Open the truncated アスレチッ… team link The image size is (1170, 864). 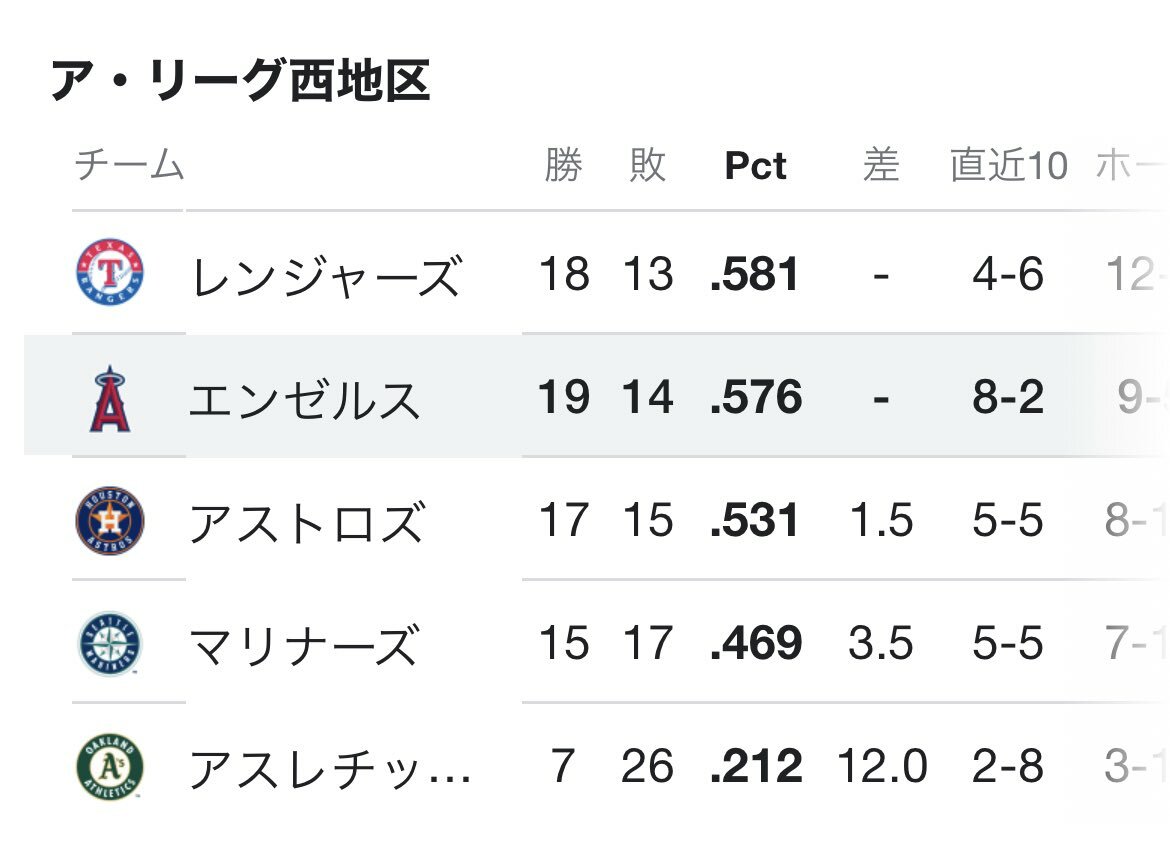tap(330, 768)
